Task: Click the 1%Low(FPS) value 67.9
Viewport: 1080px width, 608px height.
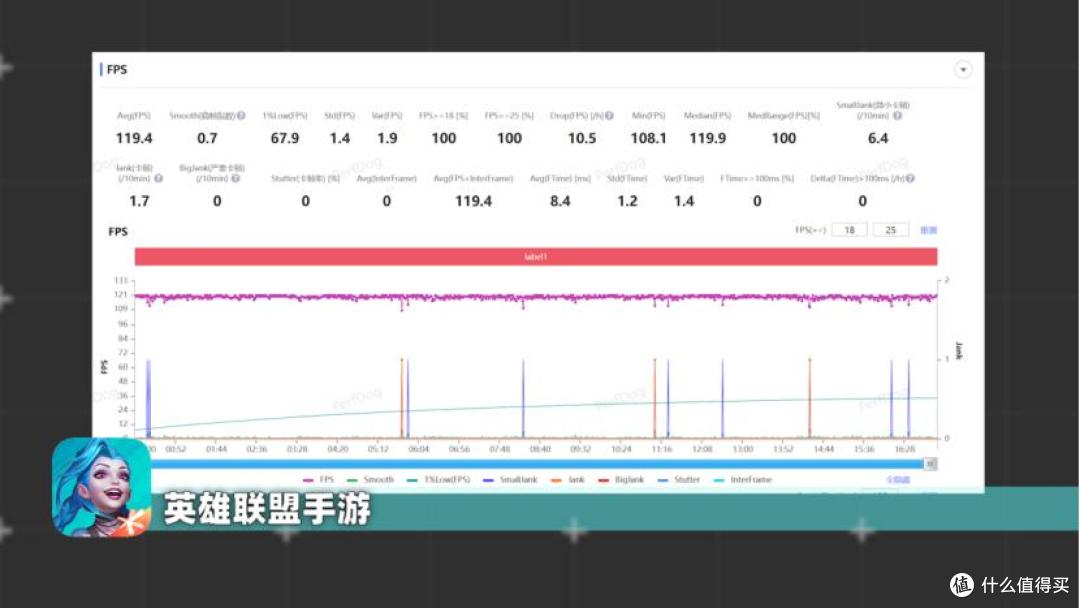Action: click(x=284, y=138)
